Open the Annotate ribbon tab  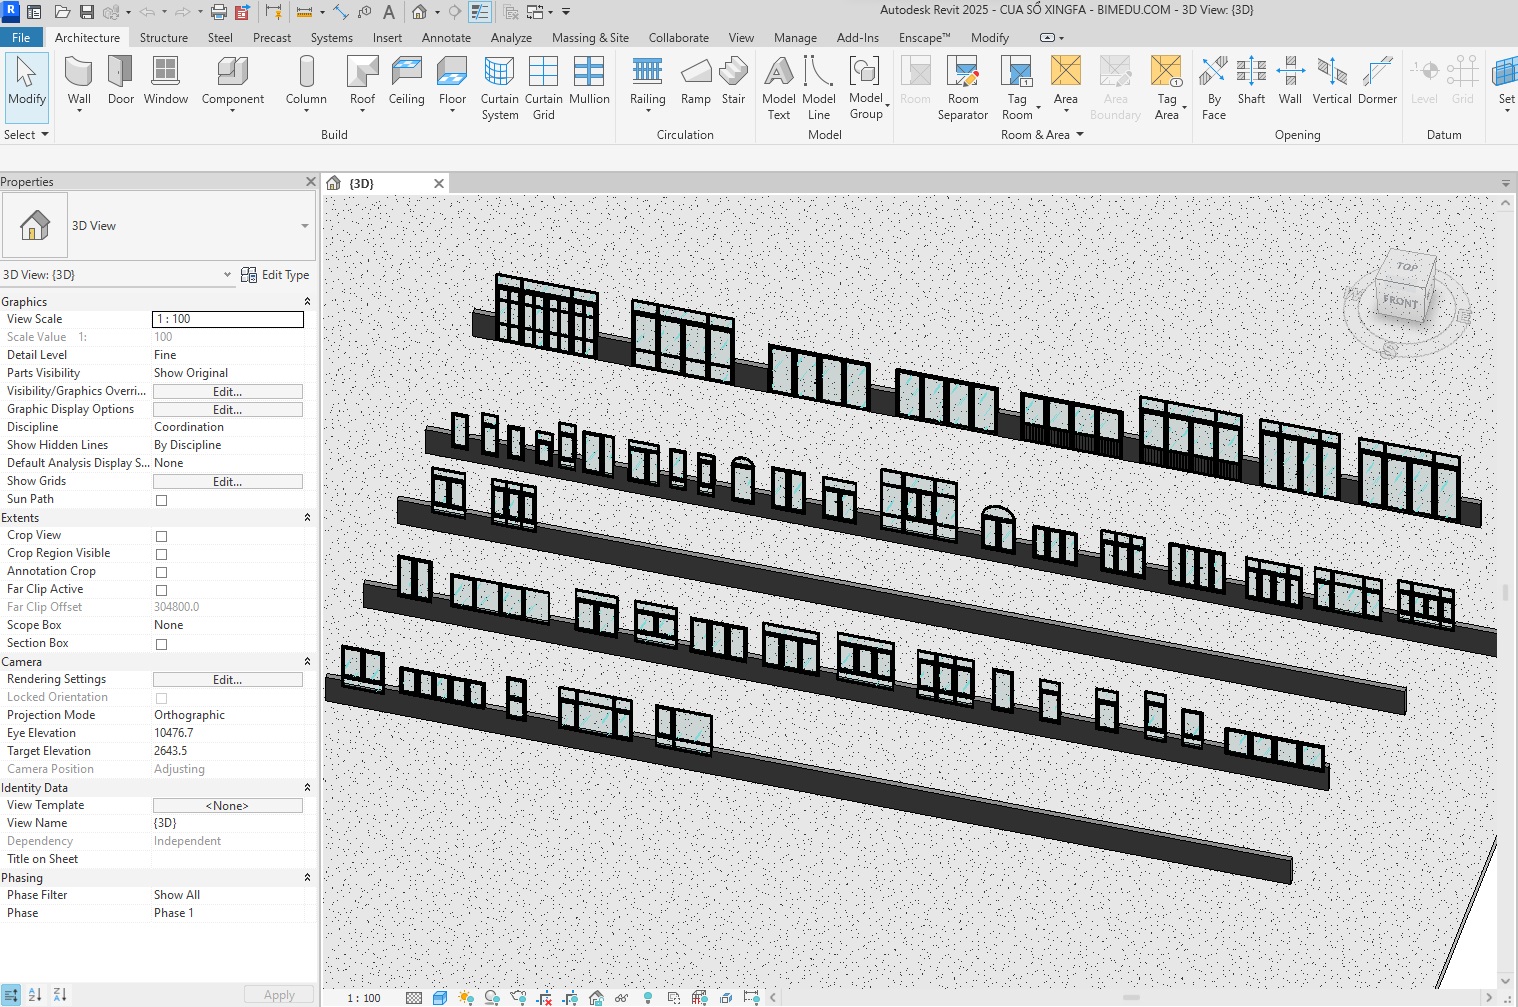pos(446,38)
